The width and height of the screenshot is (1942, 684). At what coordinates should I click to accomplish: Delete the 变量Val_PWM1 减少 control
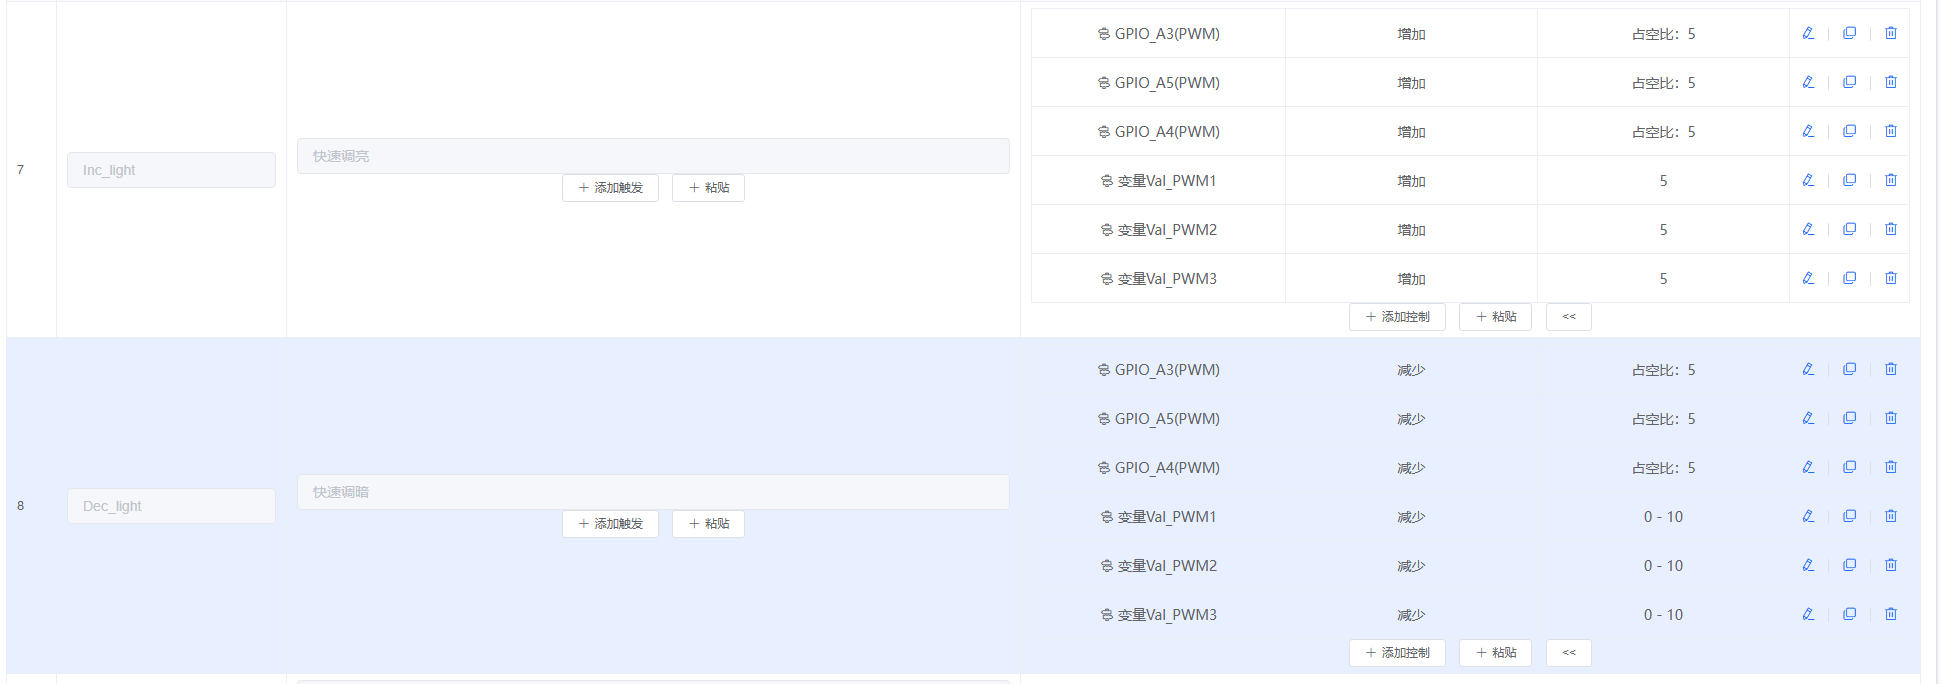point(1890,516)
